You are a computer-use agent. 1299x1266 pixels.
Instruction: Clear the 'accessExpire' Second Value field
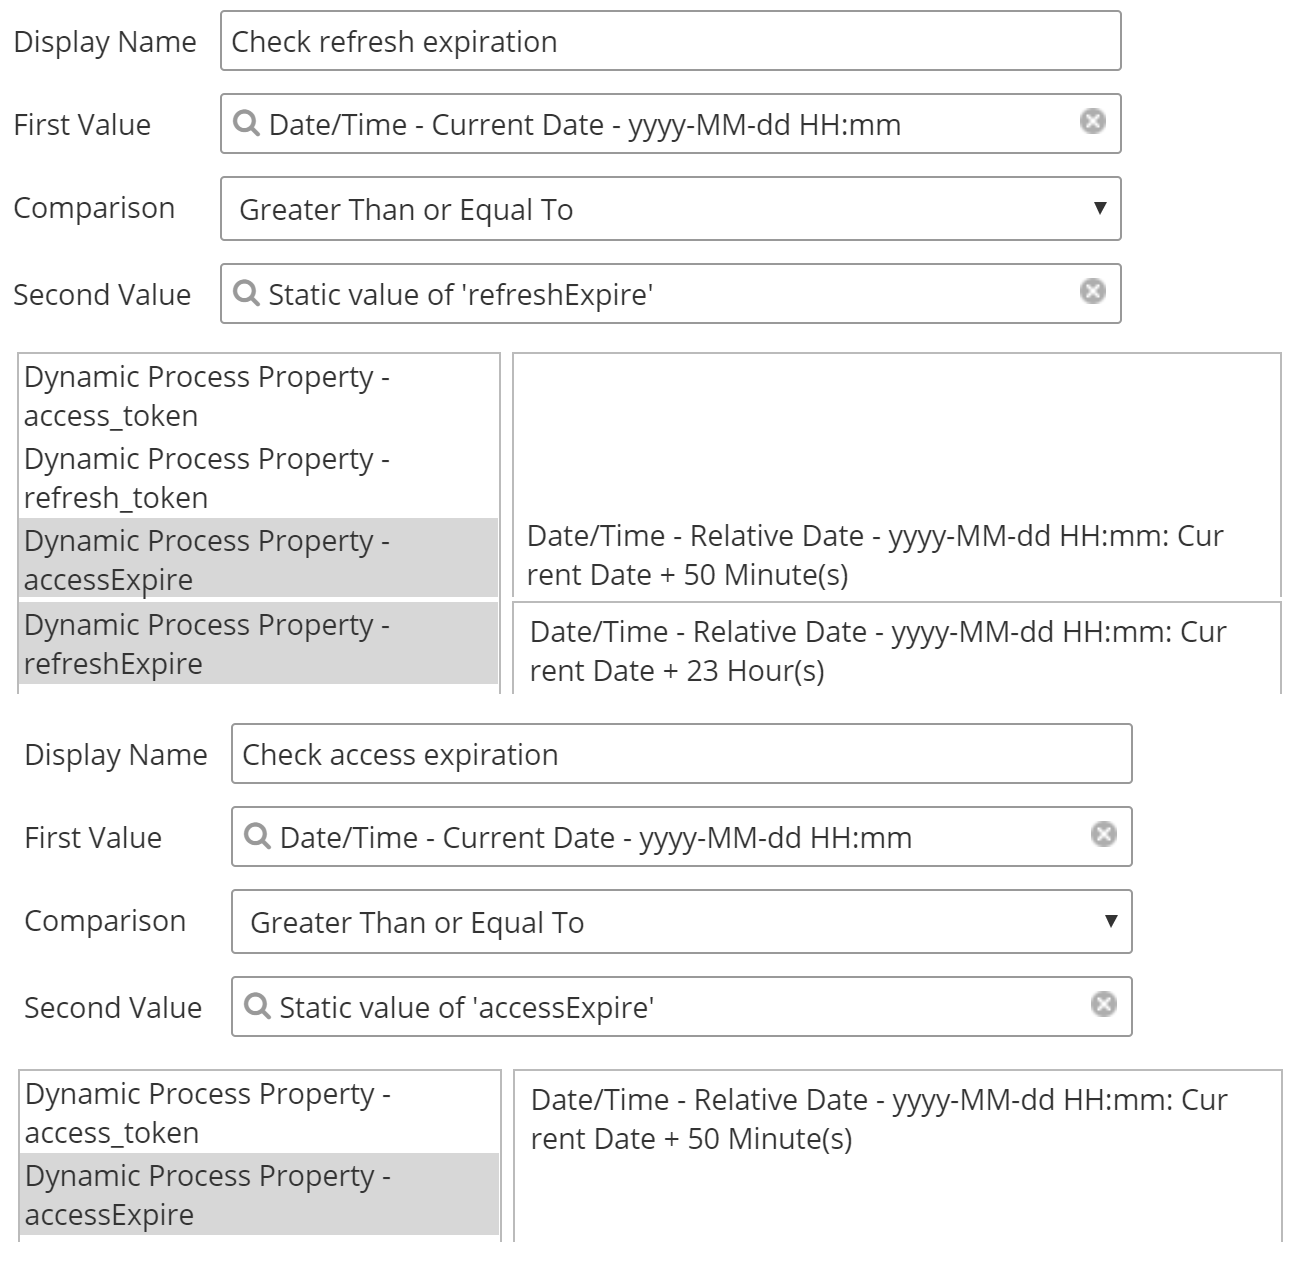pyautogui.click(x=1104, y=1004)
